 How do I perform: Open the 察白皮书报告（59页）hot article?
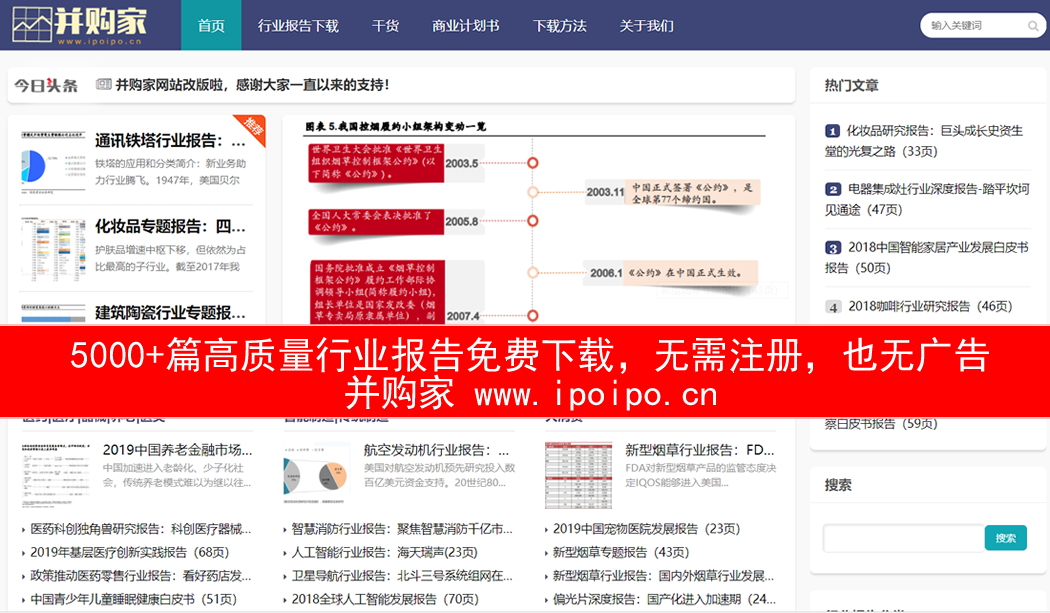tap(881, 423)
